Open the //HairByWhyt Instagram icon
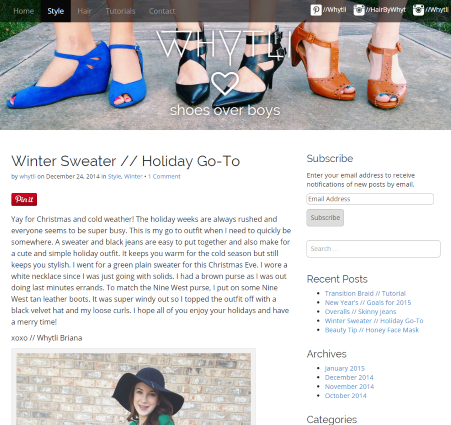 point(359,10)
